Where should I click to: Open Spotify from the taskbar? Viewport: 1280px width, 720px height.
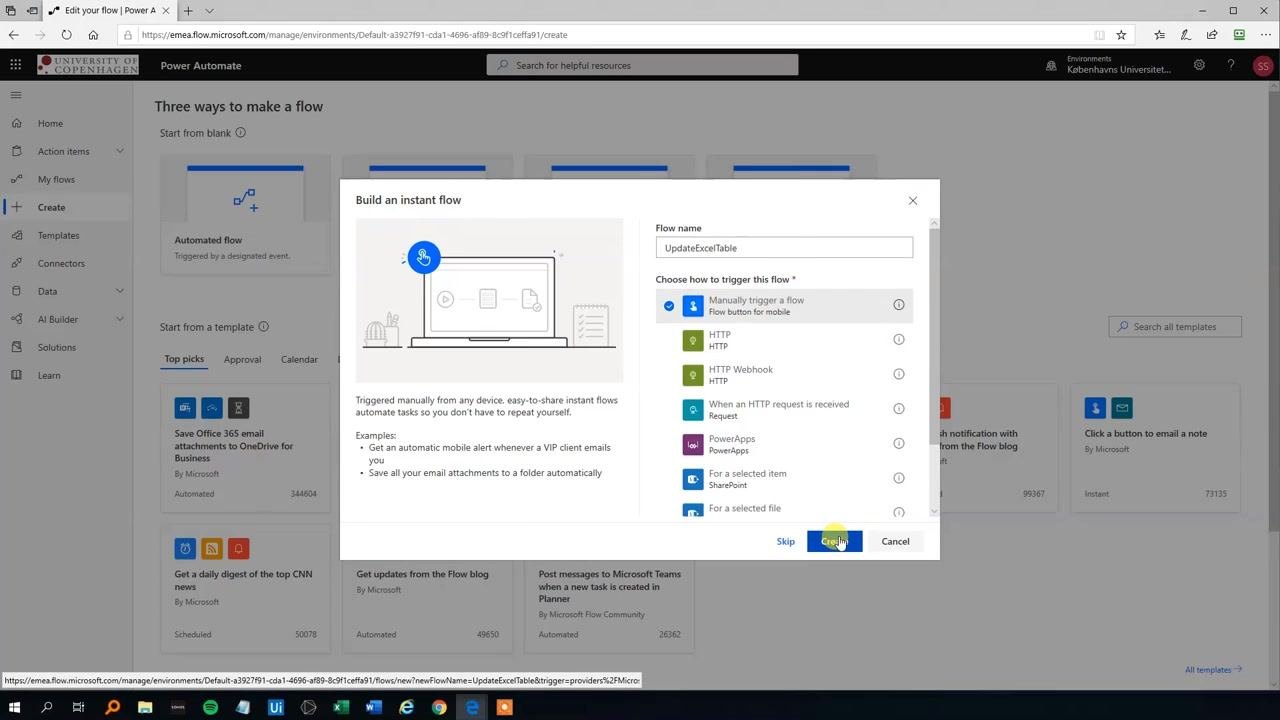coord(210,707)
